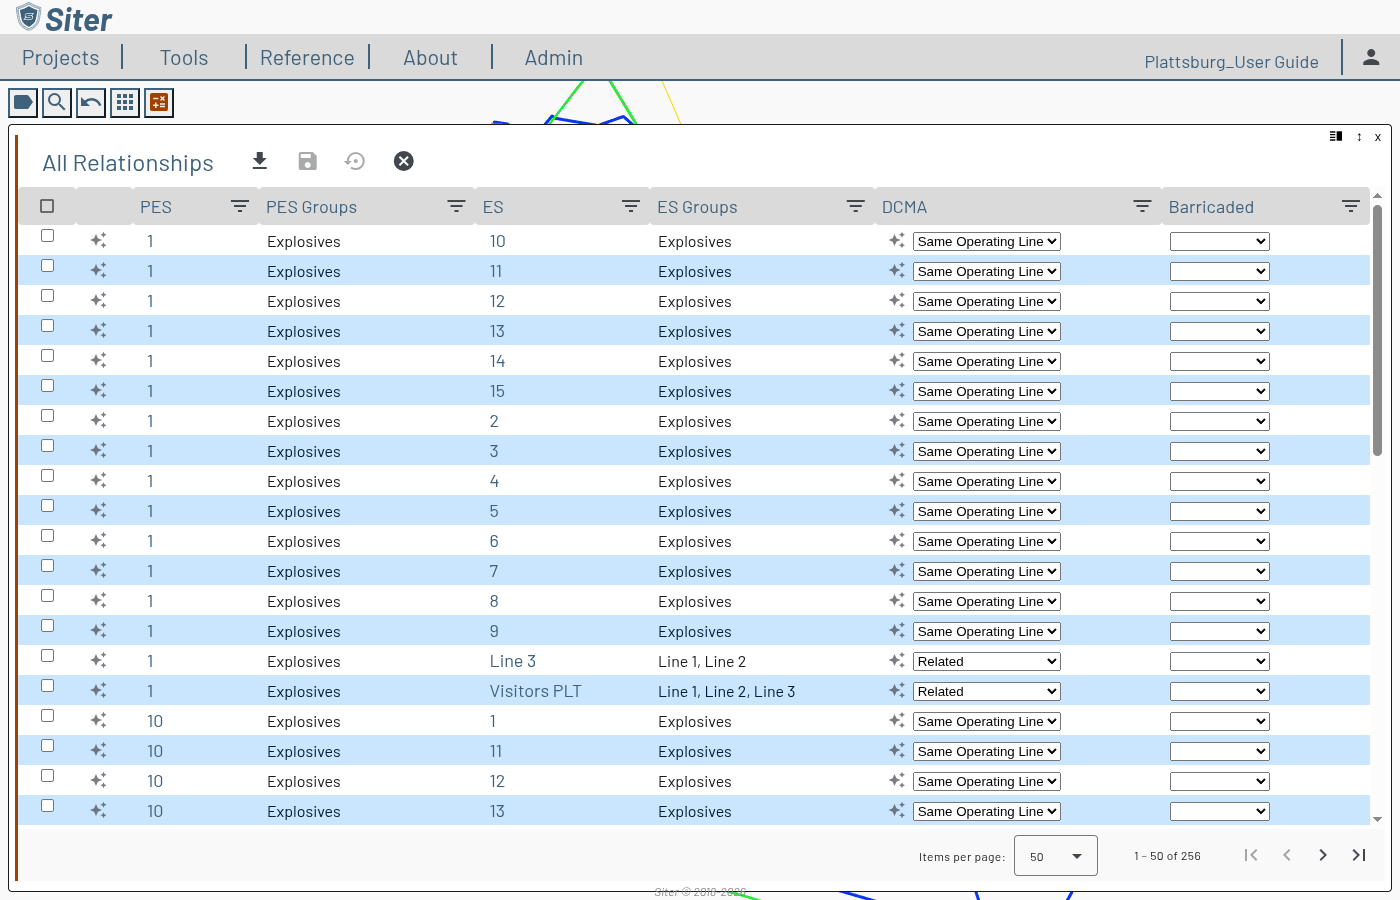Click the save disk icon
Image resolution: width=1400 pixels, height=900 pixels.
click(x=308, y=161)
